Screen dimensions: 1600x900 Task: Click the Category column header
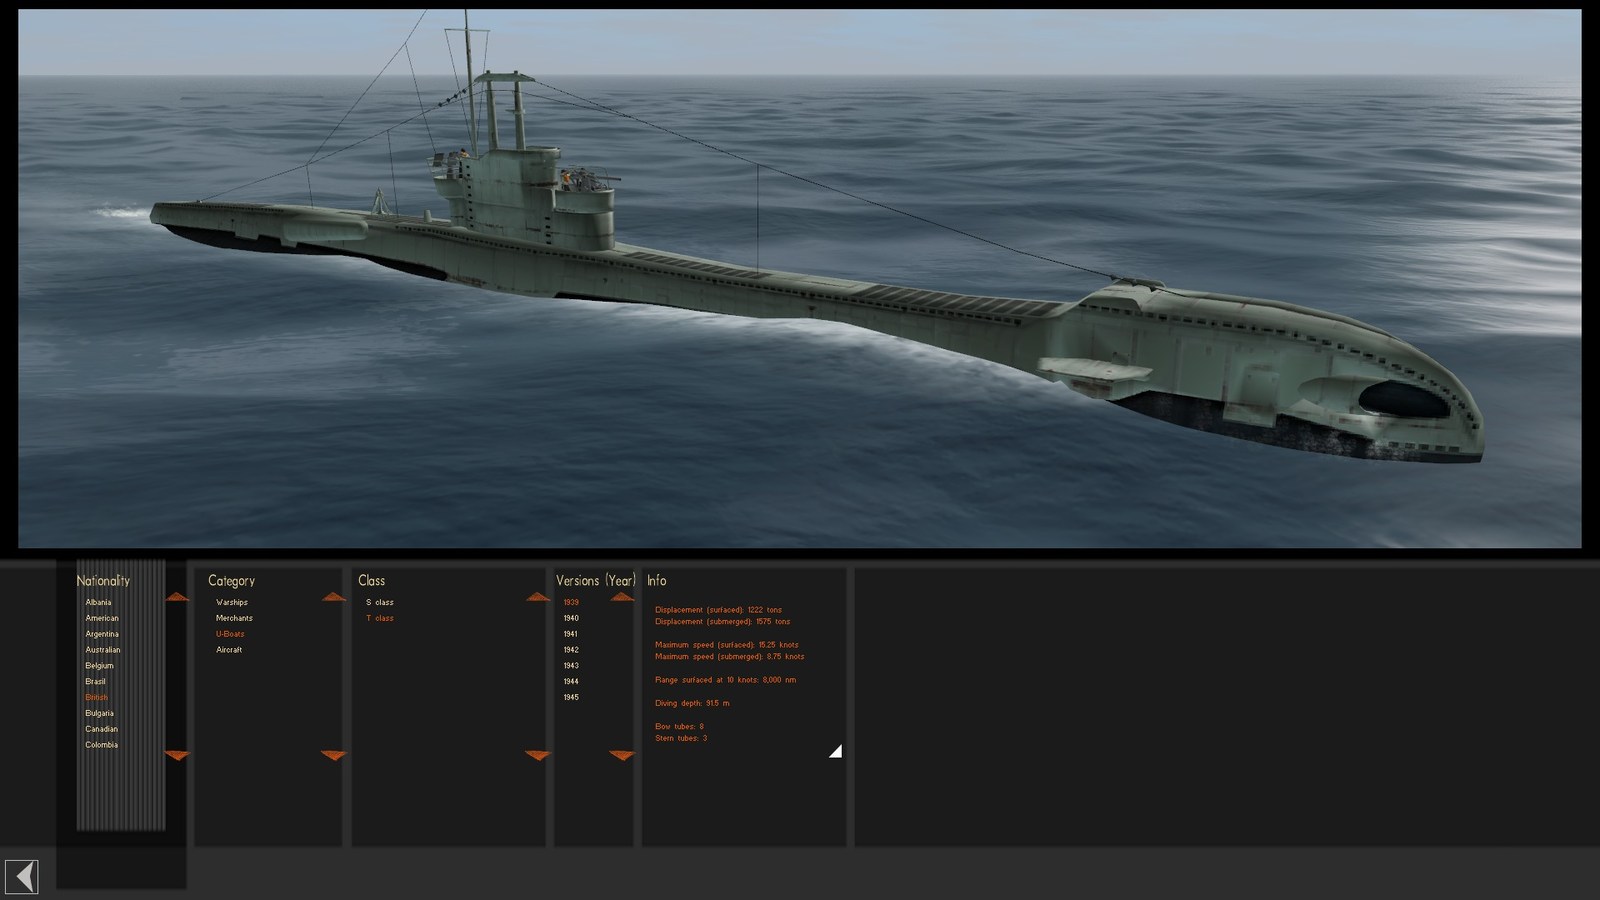click(x=231, y=580)
